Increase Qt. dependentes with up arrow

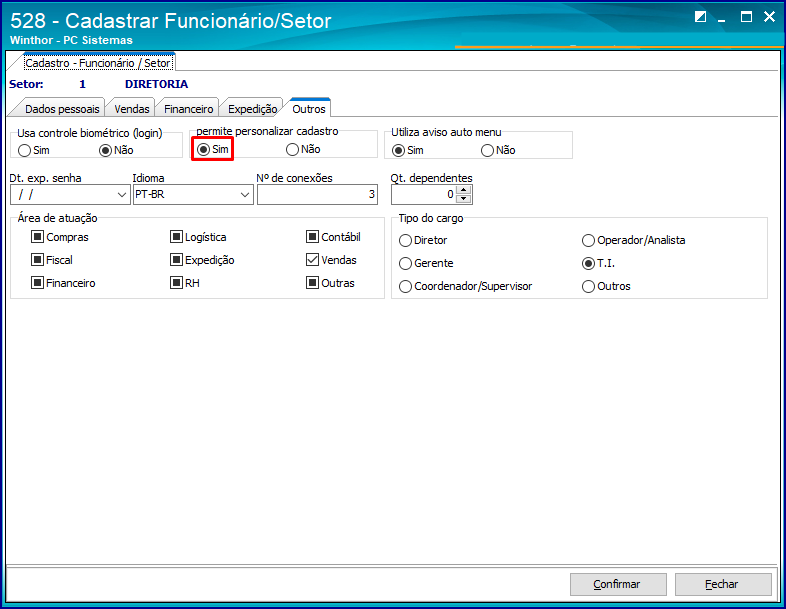tap(464, 190)
